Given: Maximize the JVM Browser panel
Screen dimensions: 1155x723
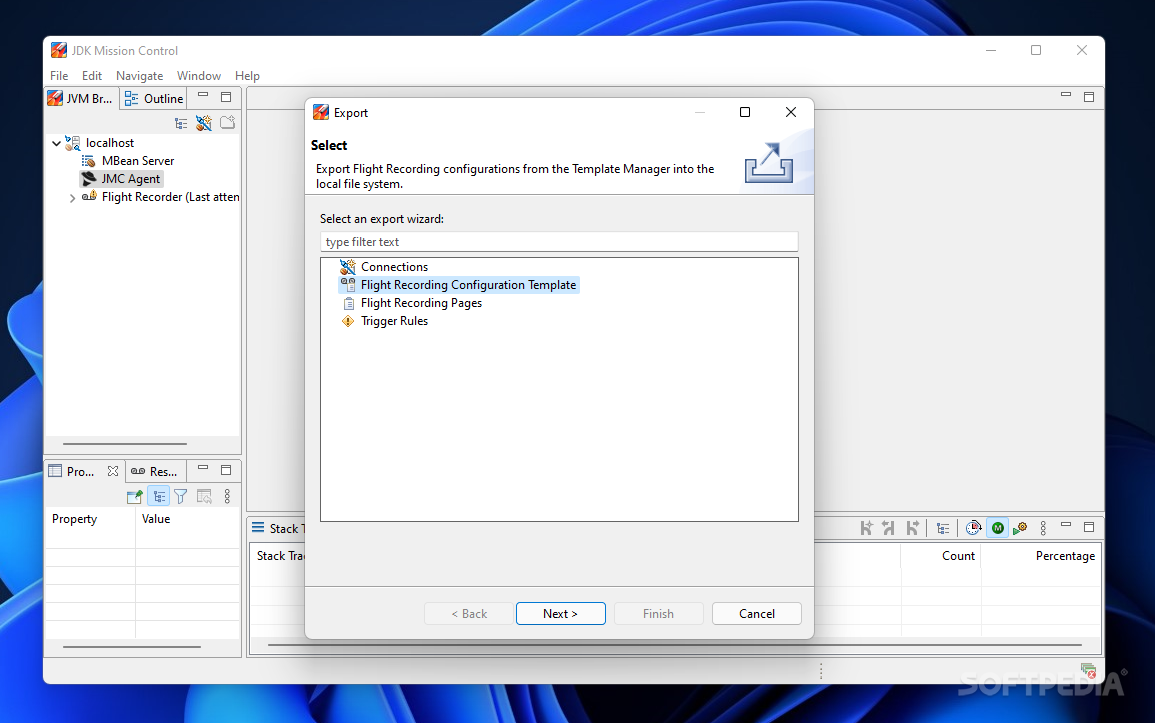Looking at the screenshot, I should click(x=226, y=97).
